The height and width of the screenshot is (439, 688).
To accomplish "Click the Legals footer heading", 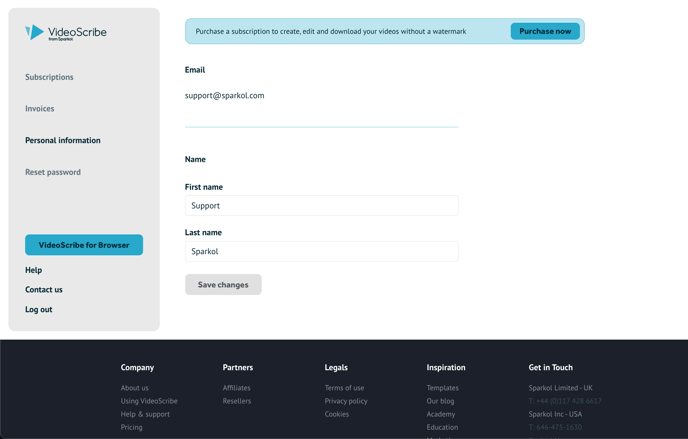I will pyautogui.click(x=336, y=368).
